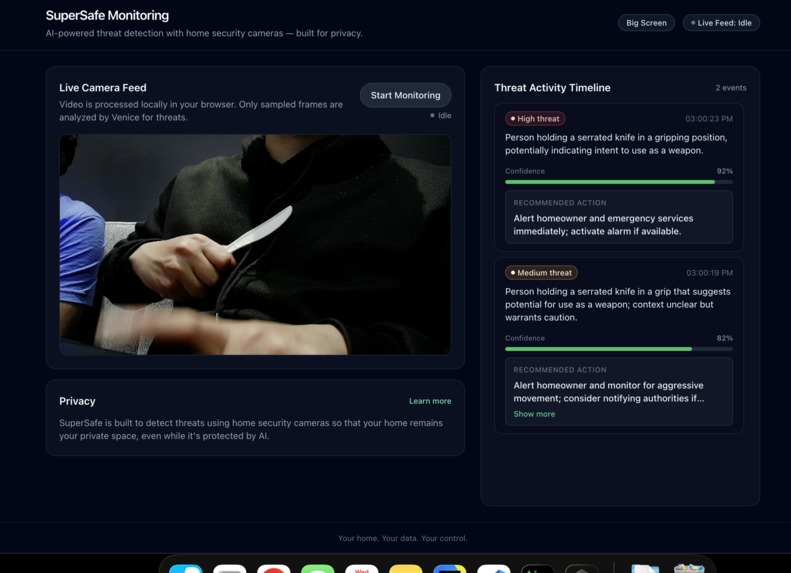Click the Privacy section heading

tap(77, 401)
